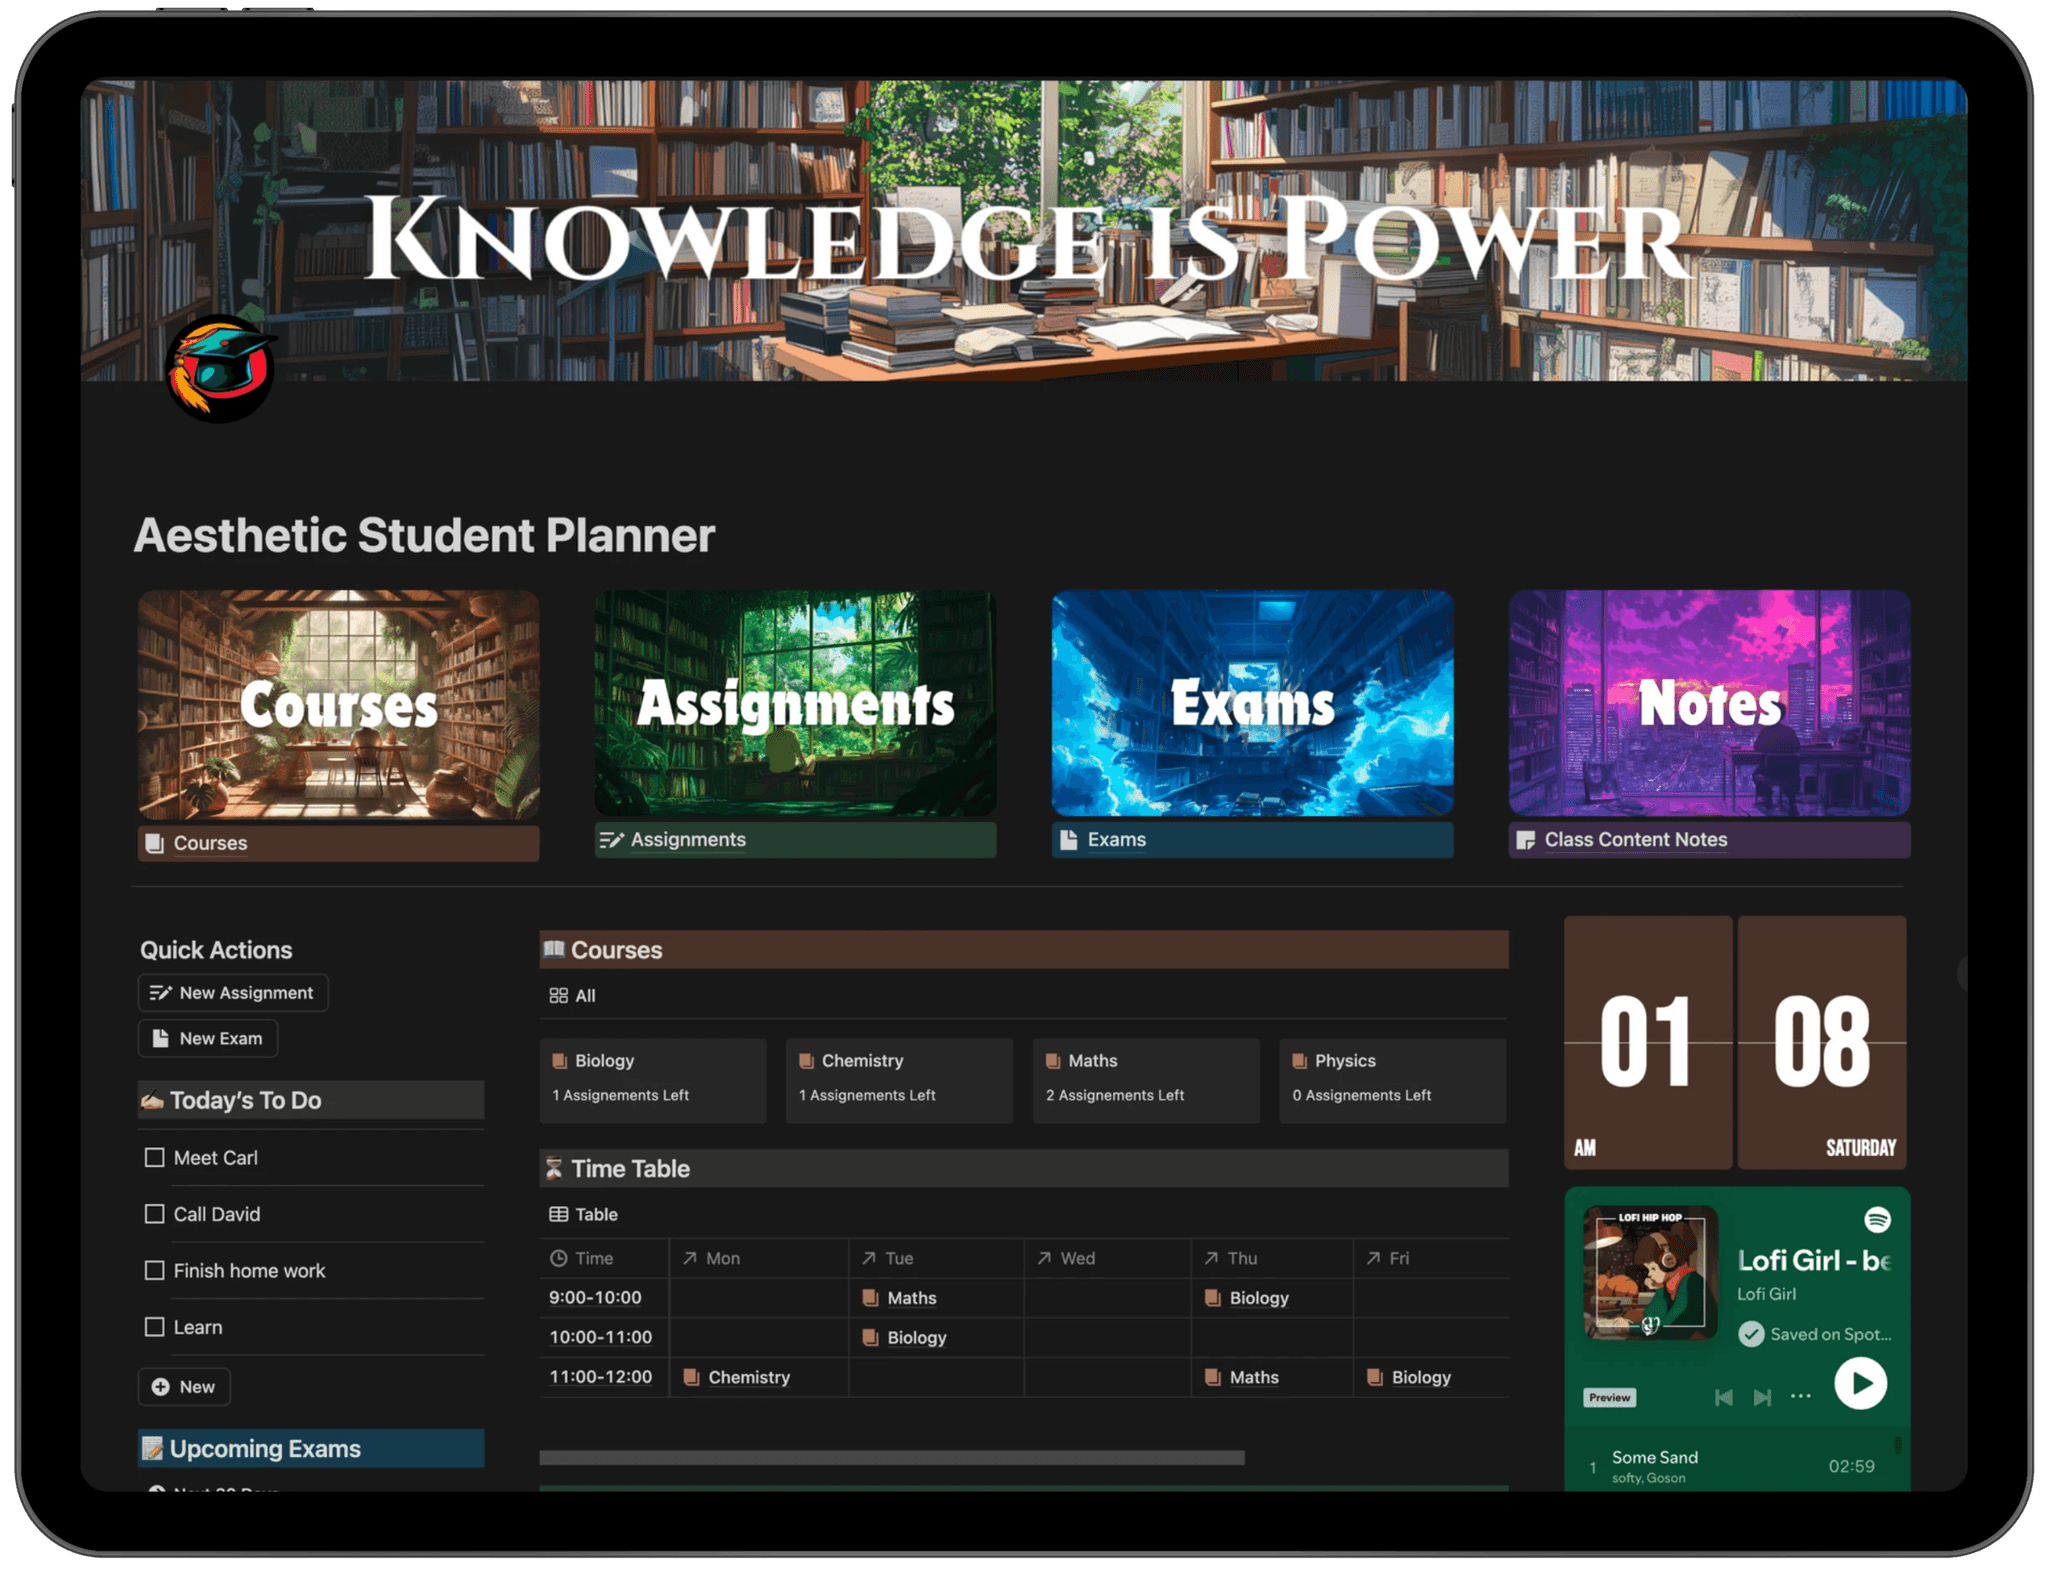
Task: Click the Class Content Notes icon
Action: [x=1526, y=840]
